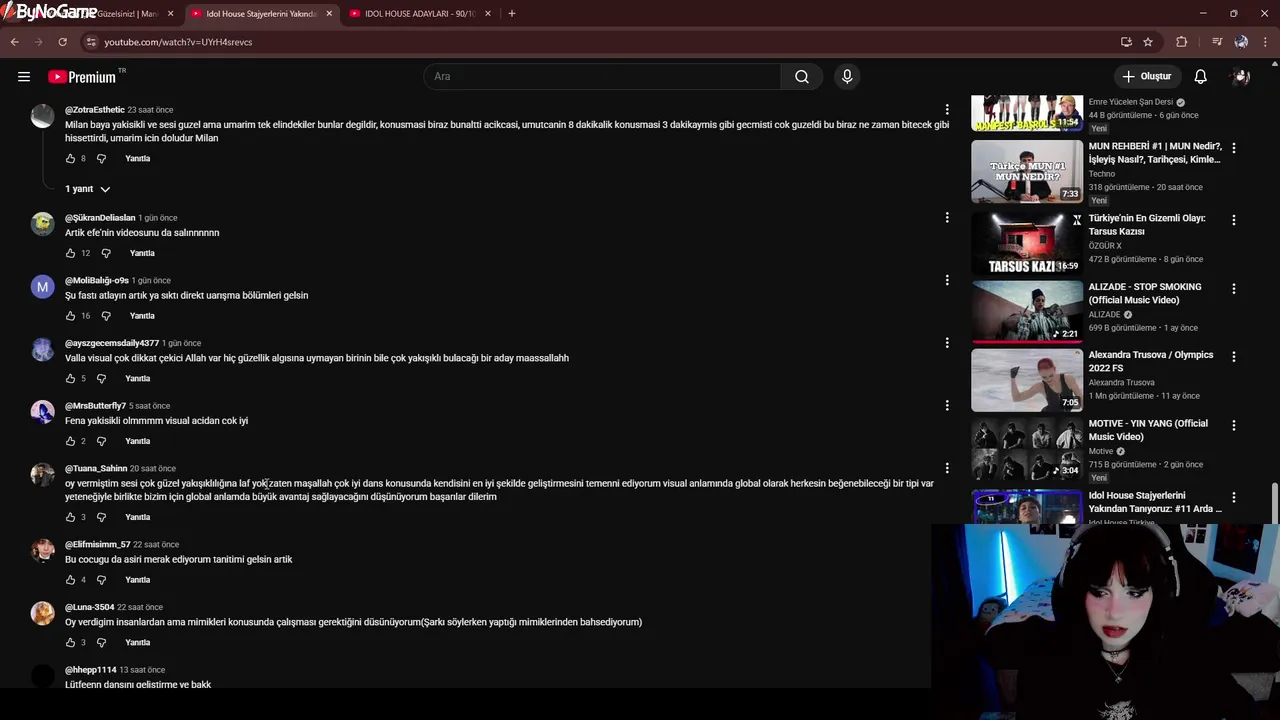The height and width of the screenshot is (720, 1280).
Task: Like the @Elifmisimm_57 comment
Action: pyautogui.click(x=70, y=580)
